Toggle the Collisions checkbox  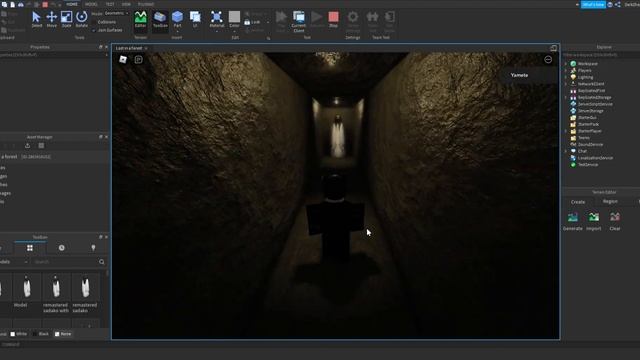(x=93, y=22)
